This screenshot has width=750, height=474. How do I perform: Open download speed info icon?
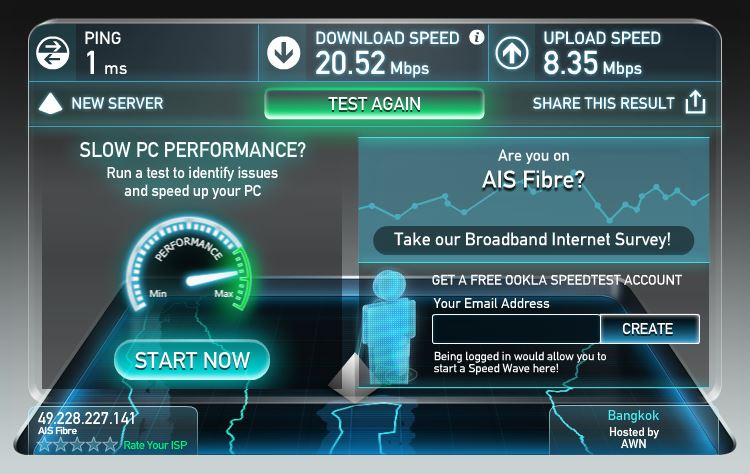pos(476,37)
